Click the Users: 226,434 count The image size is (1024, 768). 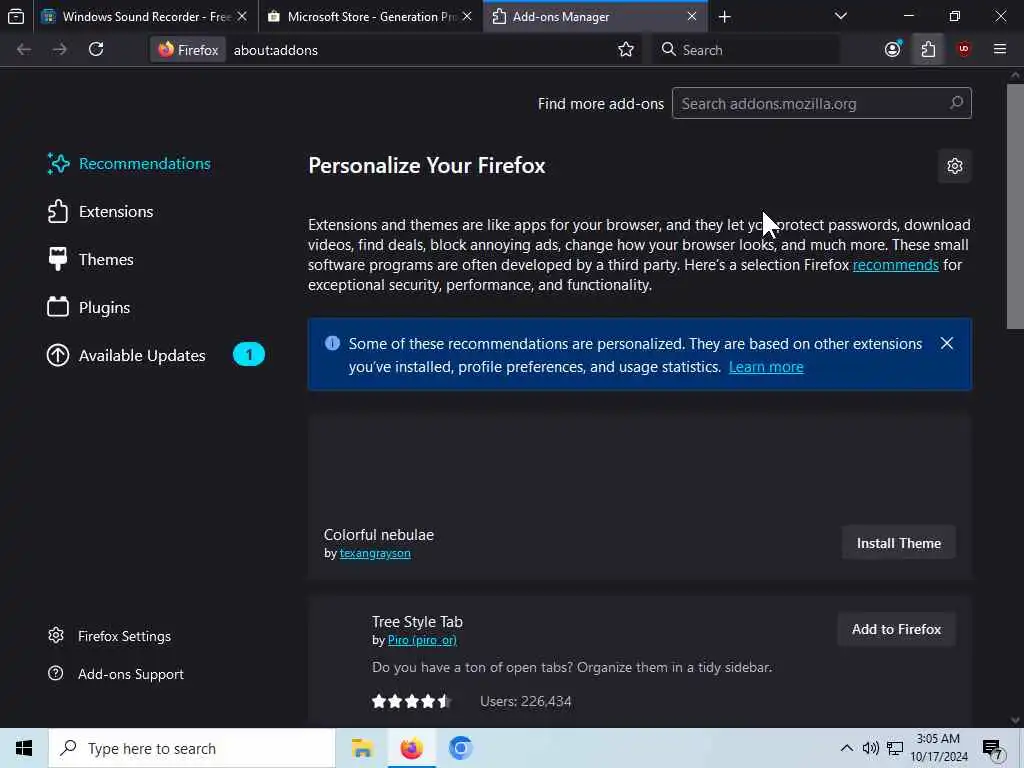(526, 701)
